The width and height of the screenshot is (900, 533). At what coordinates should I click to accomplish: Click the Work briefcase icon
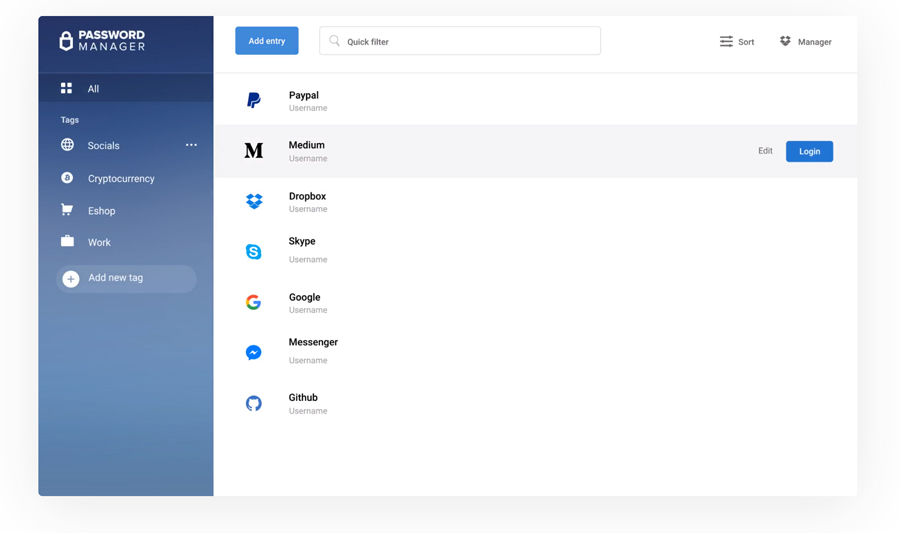tap(67, 241)
